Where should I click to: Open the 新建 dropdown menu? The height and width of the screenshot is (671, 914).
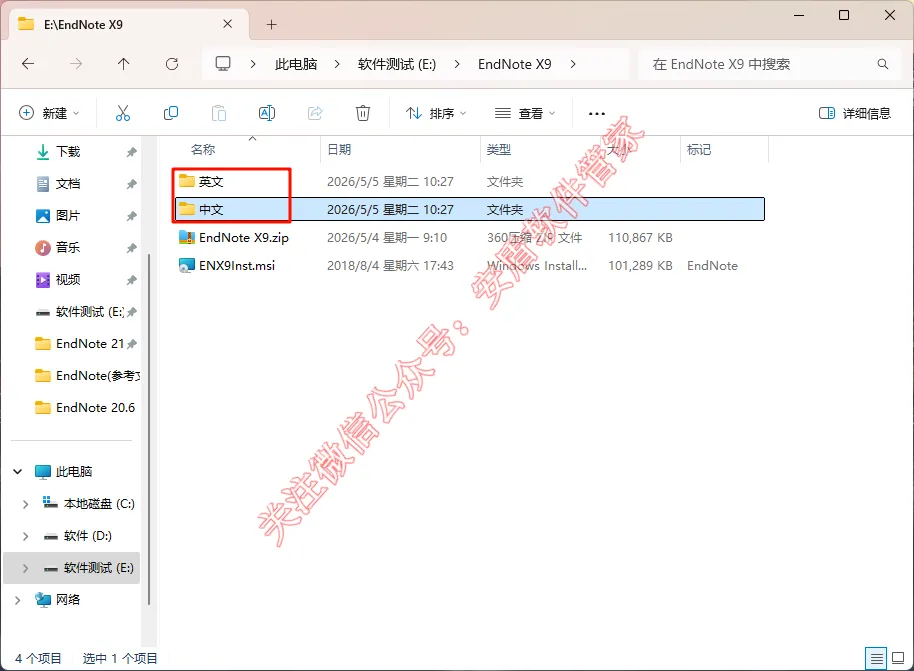tap(49, 113)
